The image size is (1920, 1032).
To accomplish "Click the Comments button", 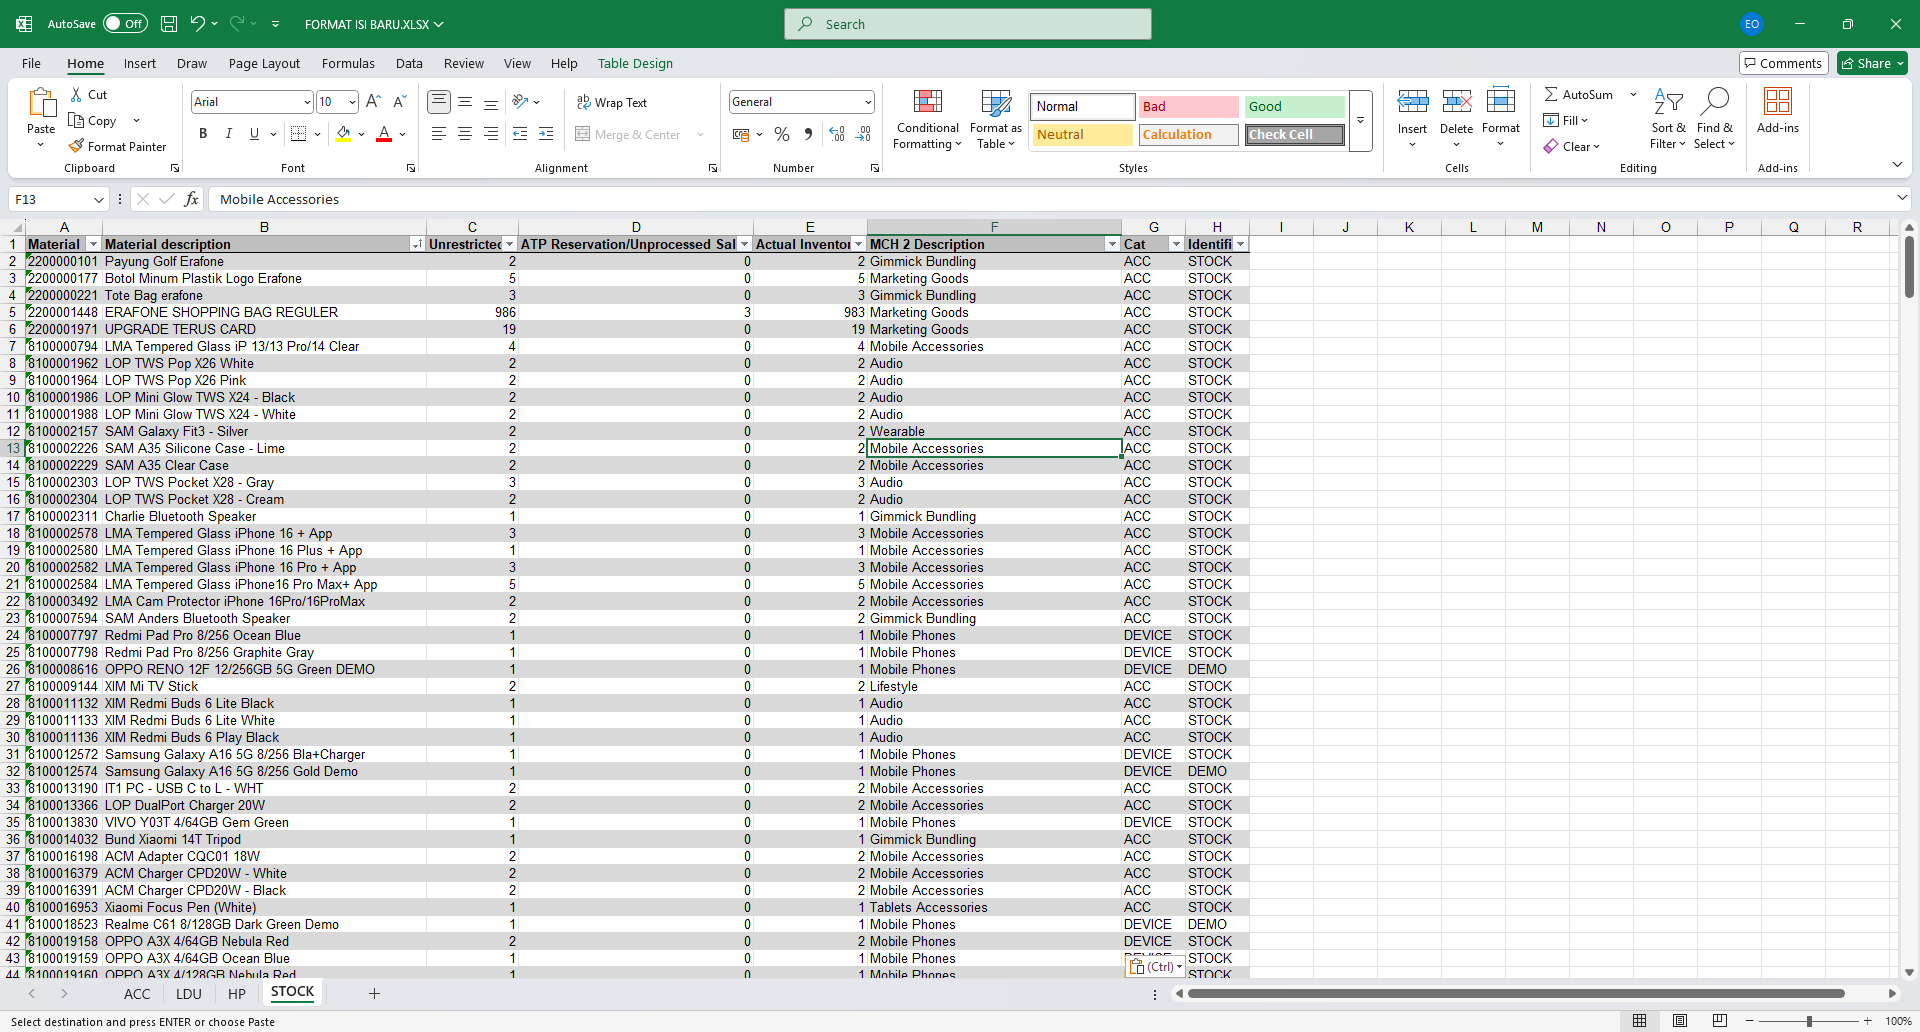I will tap(1783, 63).
